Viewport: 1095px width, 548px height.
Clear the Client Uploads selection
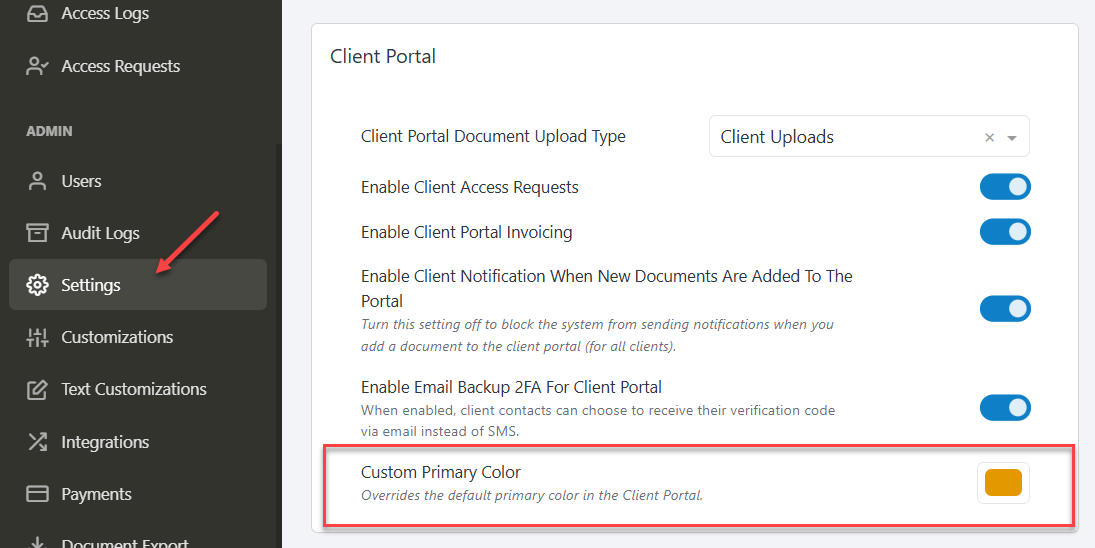(x=989, y=138)
